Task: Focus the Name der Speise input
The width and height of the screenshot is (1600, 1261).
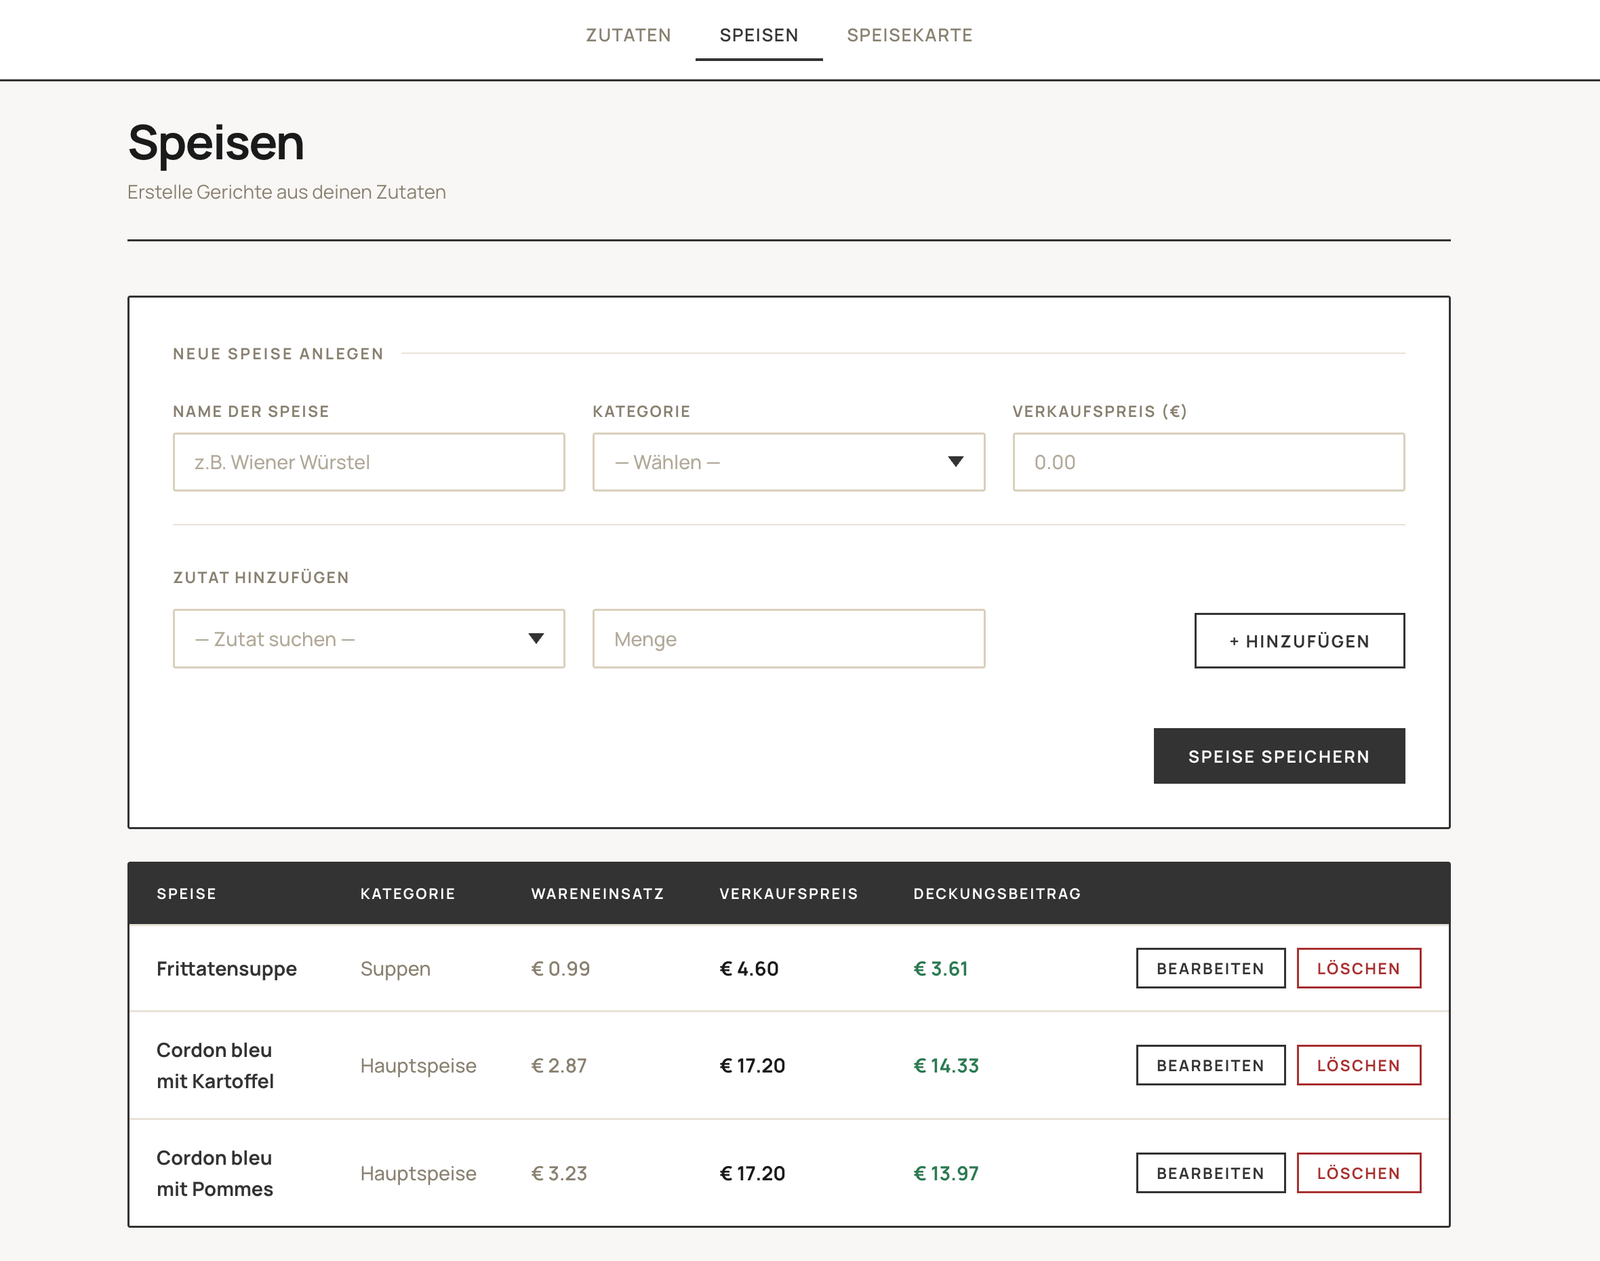Action: (x=369, y=462)
